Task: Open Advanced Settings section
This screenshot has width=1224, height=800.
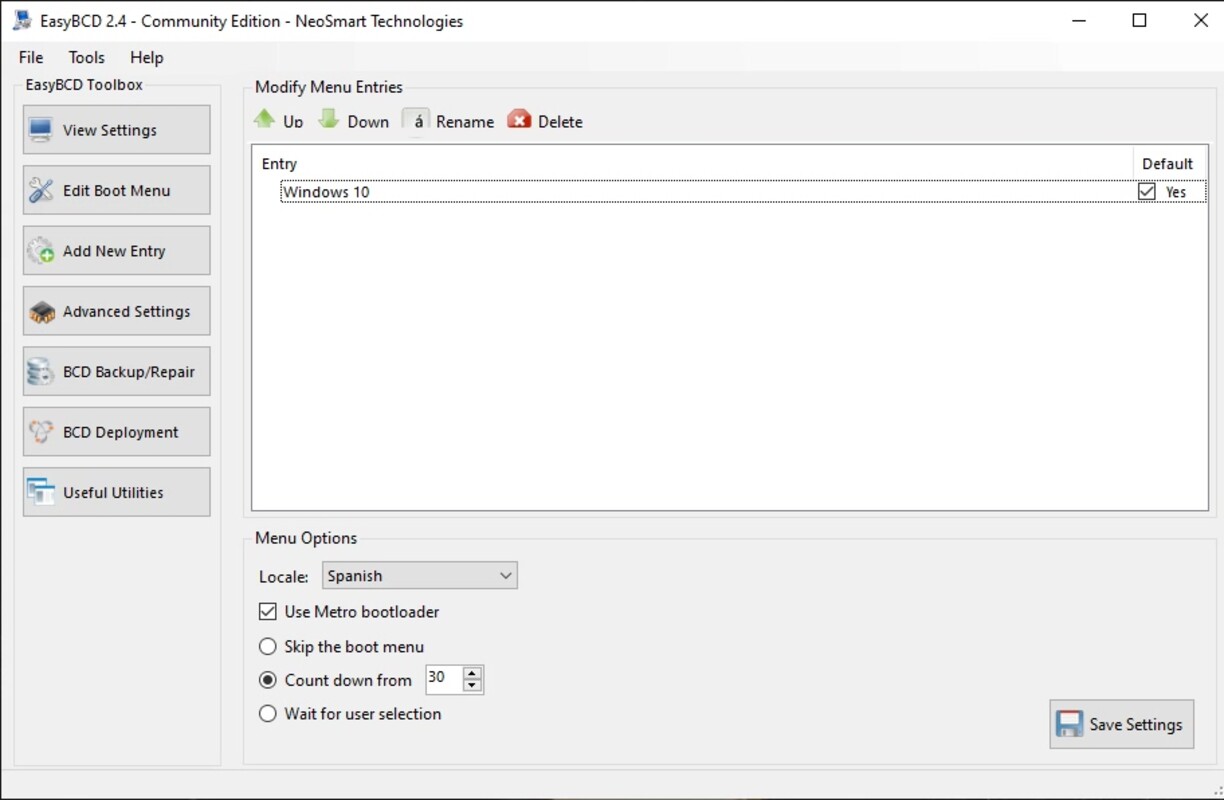Action: point(116,311)
